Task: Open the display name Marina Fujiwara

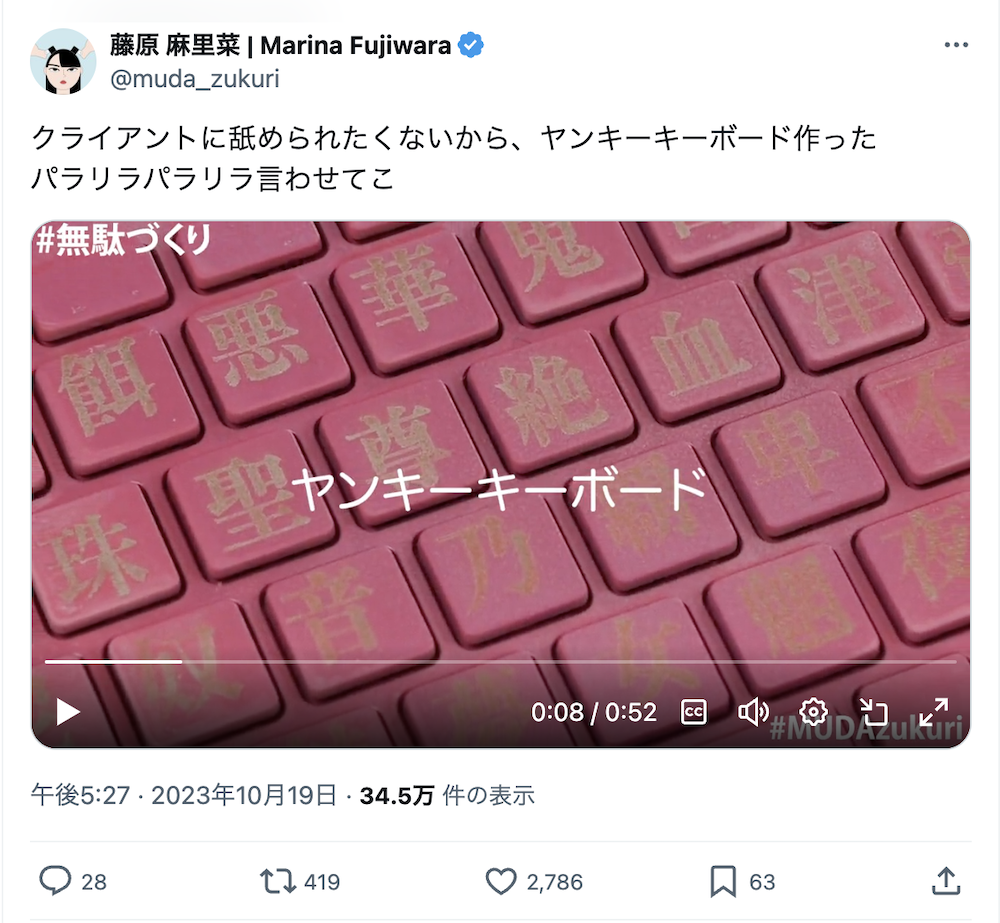Action: click(x=280, y=45)
